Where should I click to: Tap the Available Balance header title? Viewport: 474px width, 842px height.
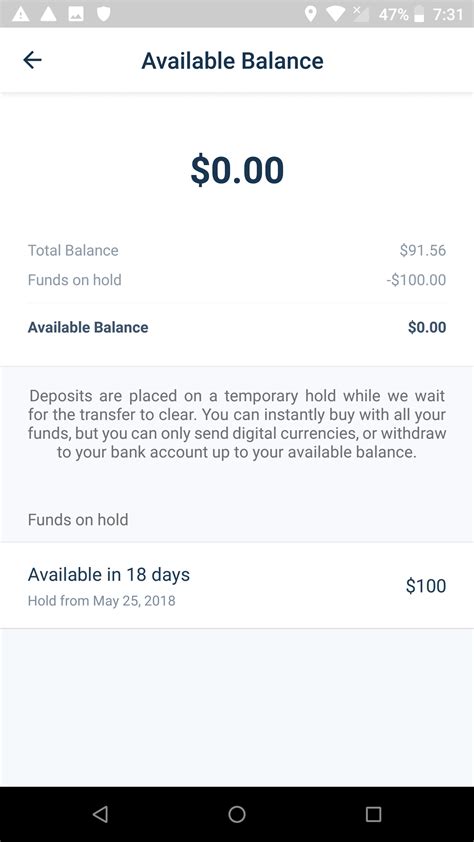tap(232, 61)
